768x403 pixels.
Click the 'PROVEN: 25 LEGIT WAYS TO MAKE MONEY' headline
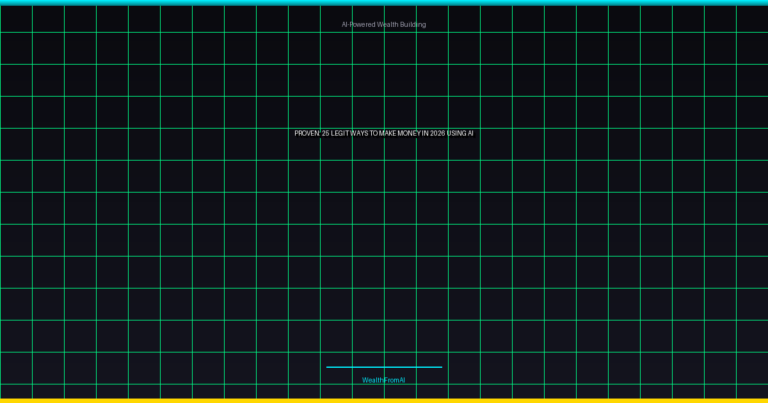click(384, 133)
